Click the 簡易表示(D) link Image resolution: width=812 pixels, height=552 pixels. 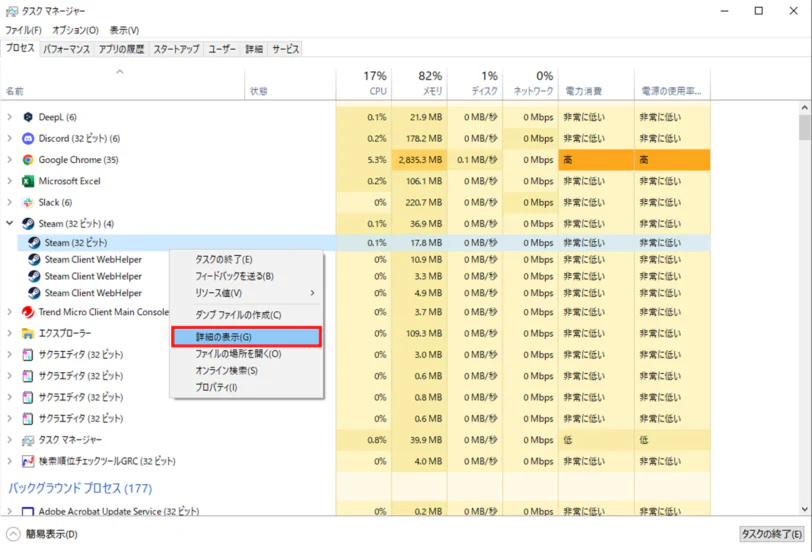point(52,534)
